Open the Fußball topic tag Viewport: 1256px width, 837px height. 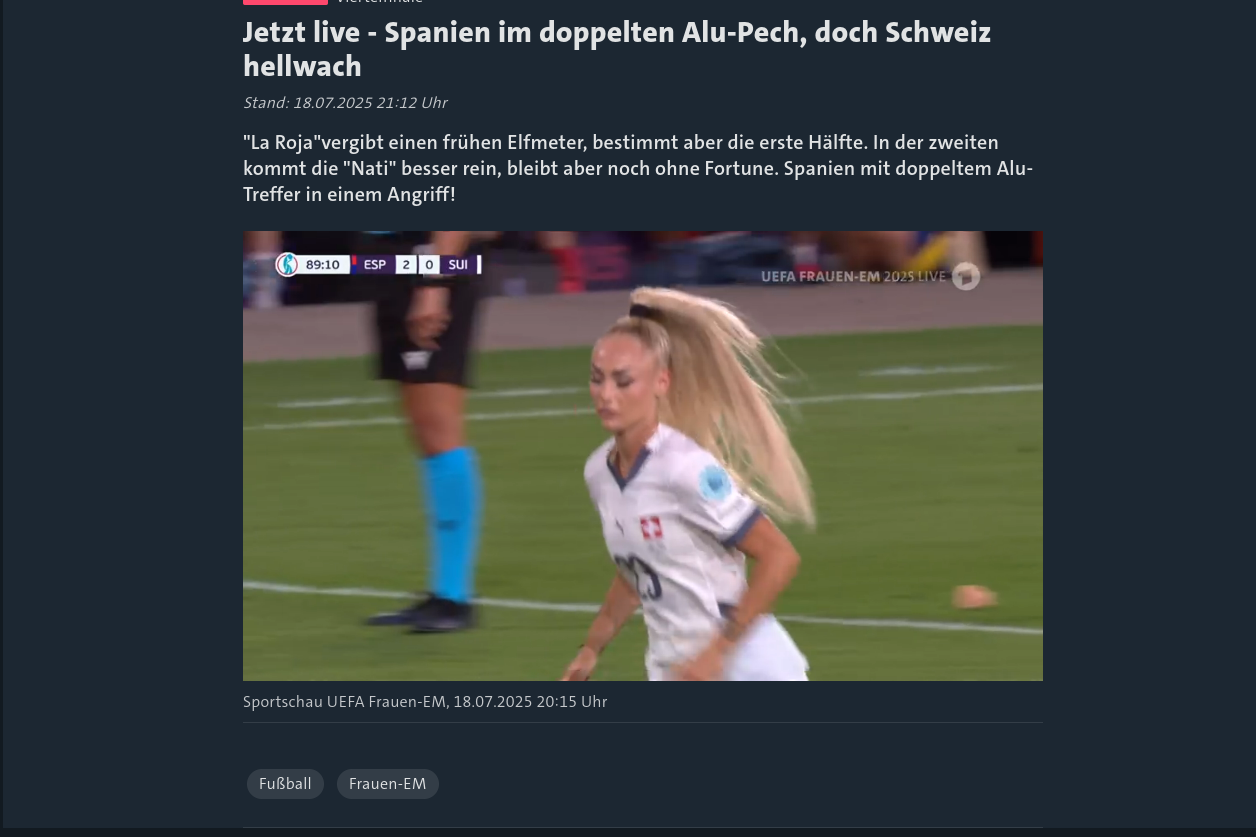(285, 784)
